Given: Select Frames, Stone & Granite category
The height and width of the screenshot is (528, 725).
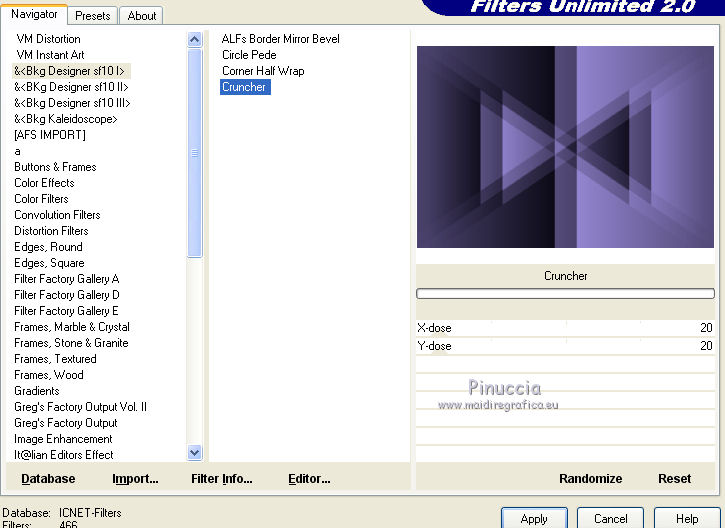Looking at the screenshot, I should click(71, 343).
